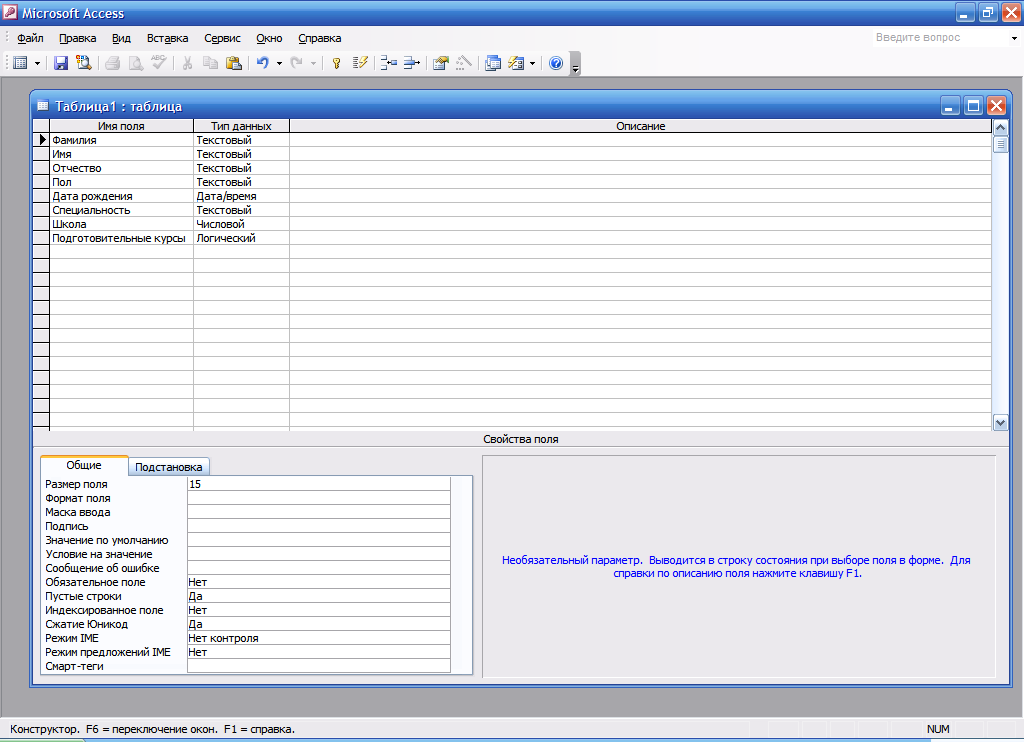Select the Пол field name cell
The height and width of the screenshot is (742, 1024).
coord(121,182)
